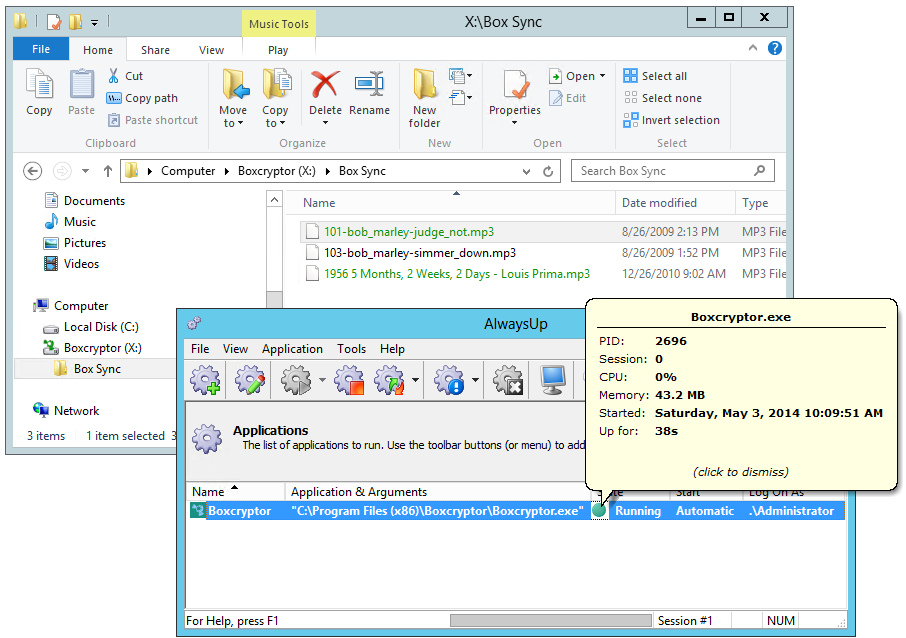
Task: Refresh the Box Sync folder view
Action: point(548,171)
